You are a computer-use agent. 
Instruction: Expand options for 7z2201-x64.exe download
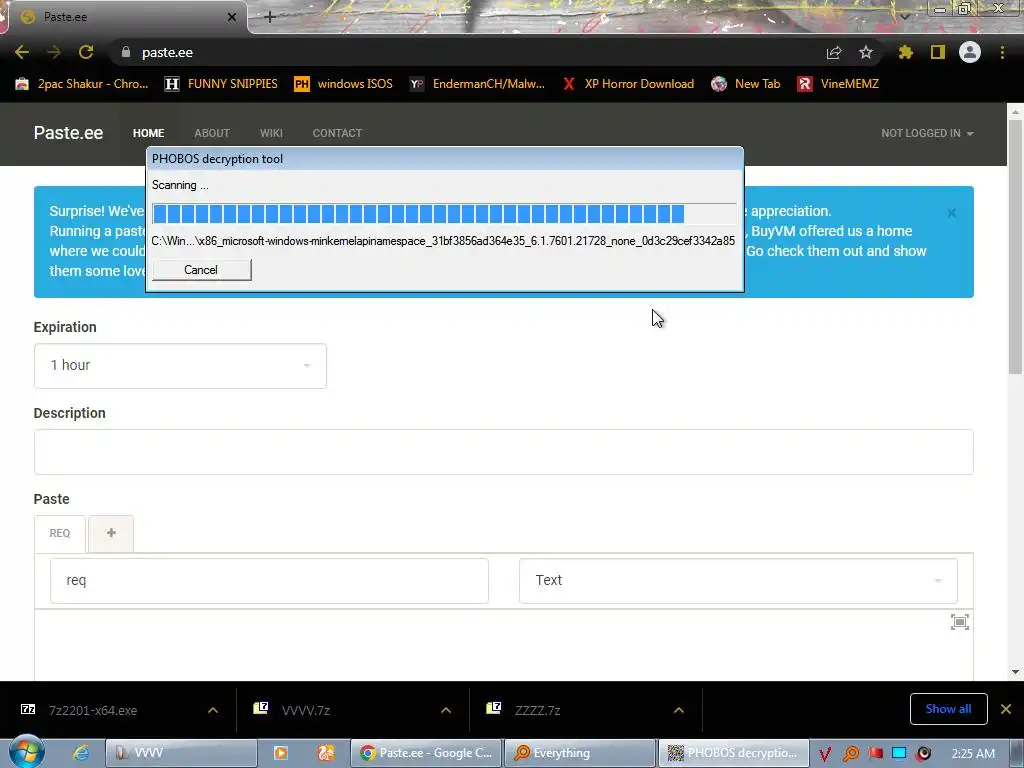(x=213, y=710)
